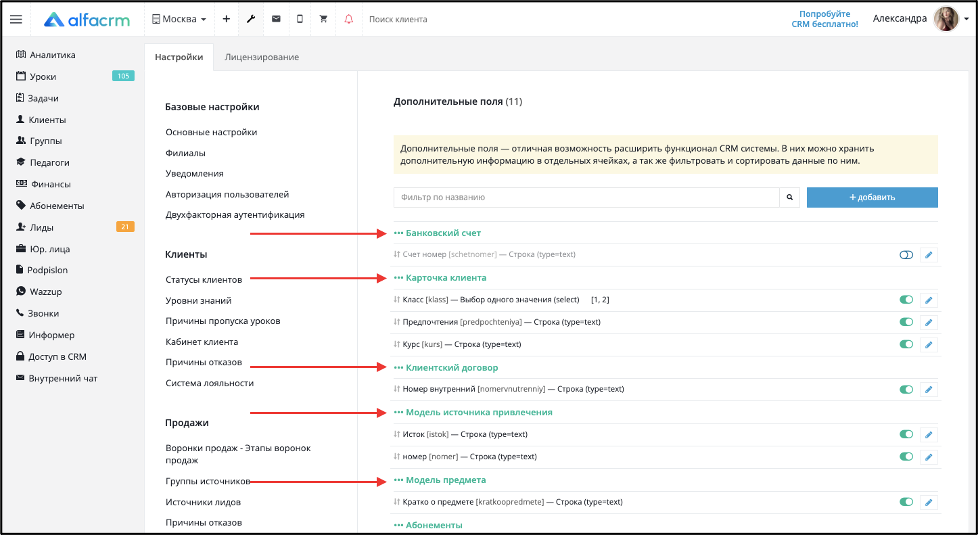This screenshot has height=535, width=979.
Task: Collapse the Модель источника привлечения group
Action: point(473,412)
